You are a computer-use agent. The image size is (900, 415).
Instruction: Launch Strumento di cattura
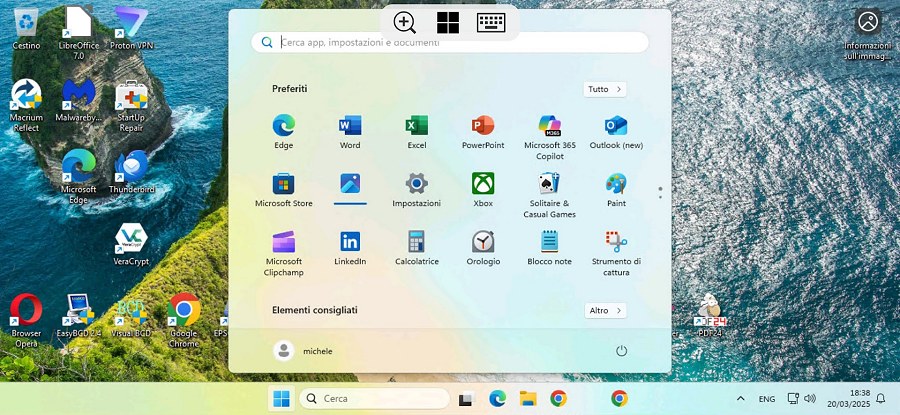click(x=616, y=254)
